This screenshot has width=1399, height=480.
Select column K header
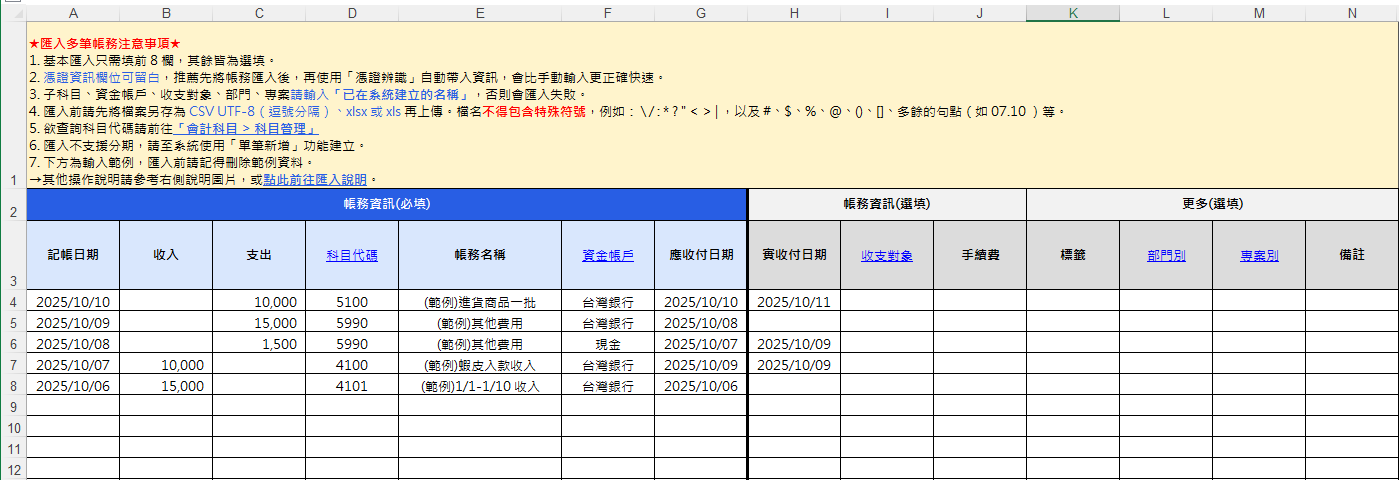pos(1072,13)
